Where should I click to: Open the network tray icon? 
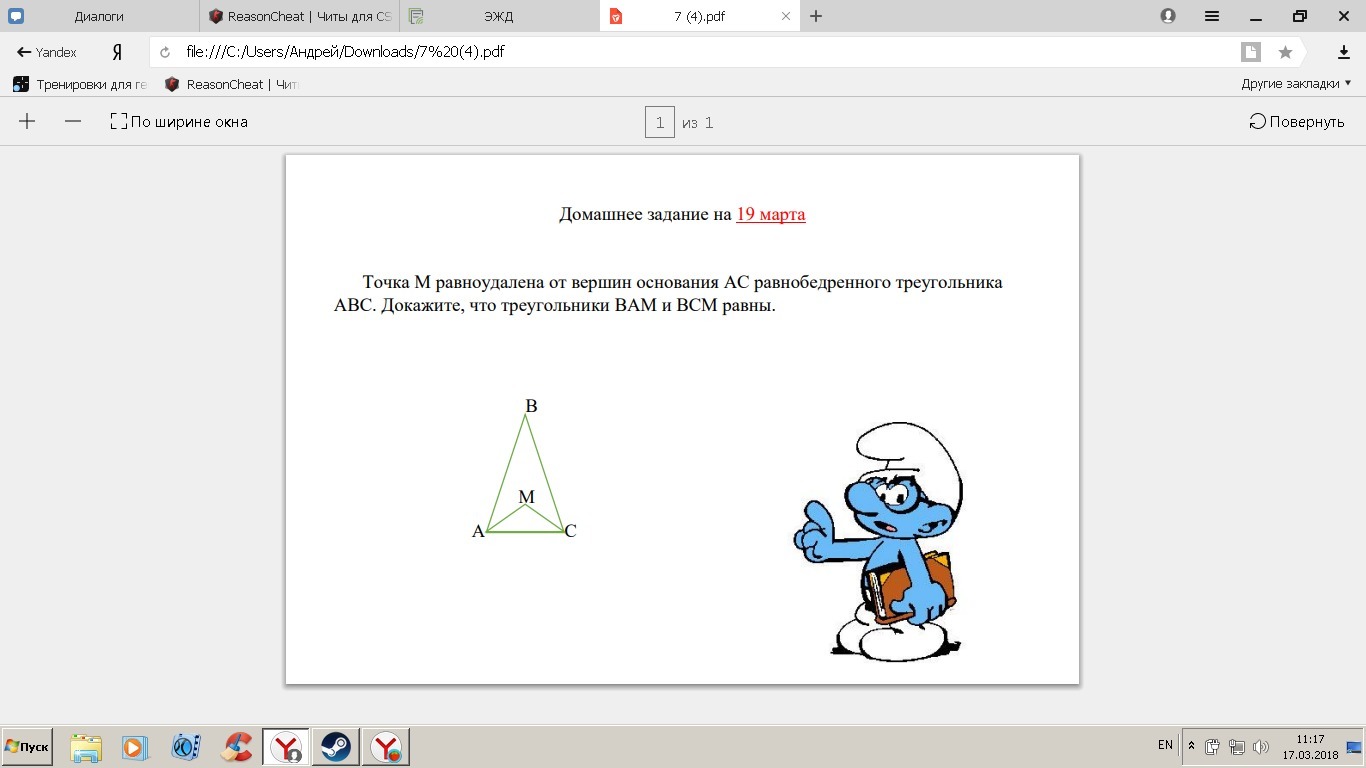point(1237,747)
